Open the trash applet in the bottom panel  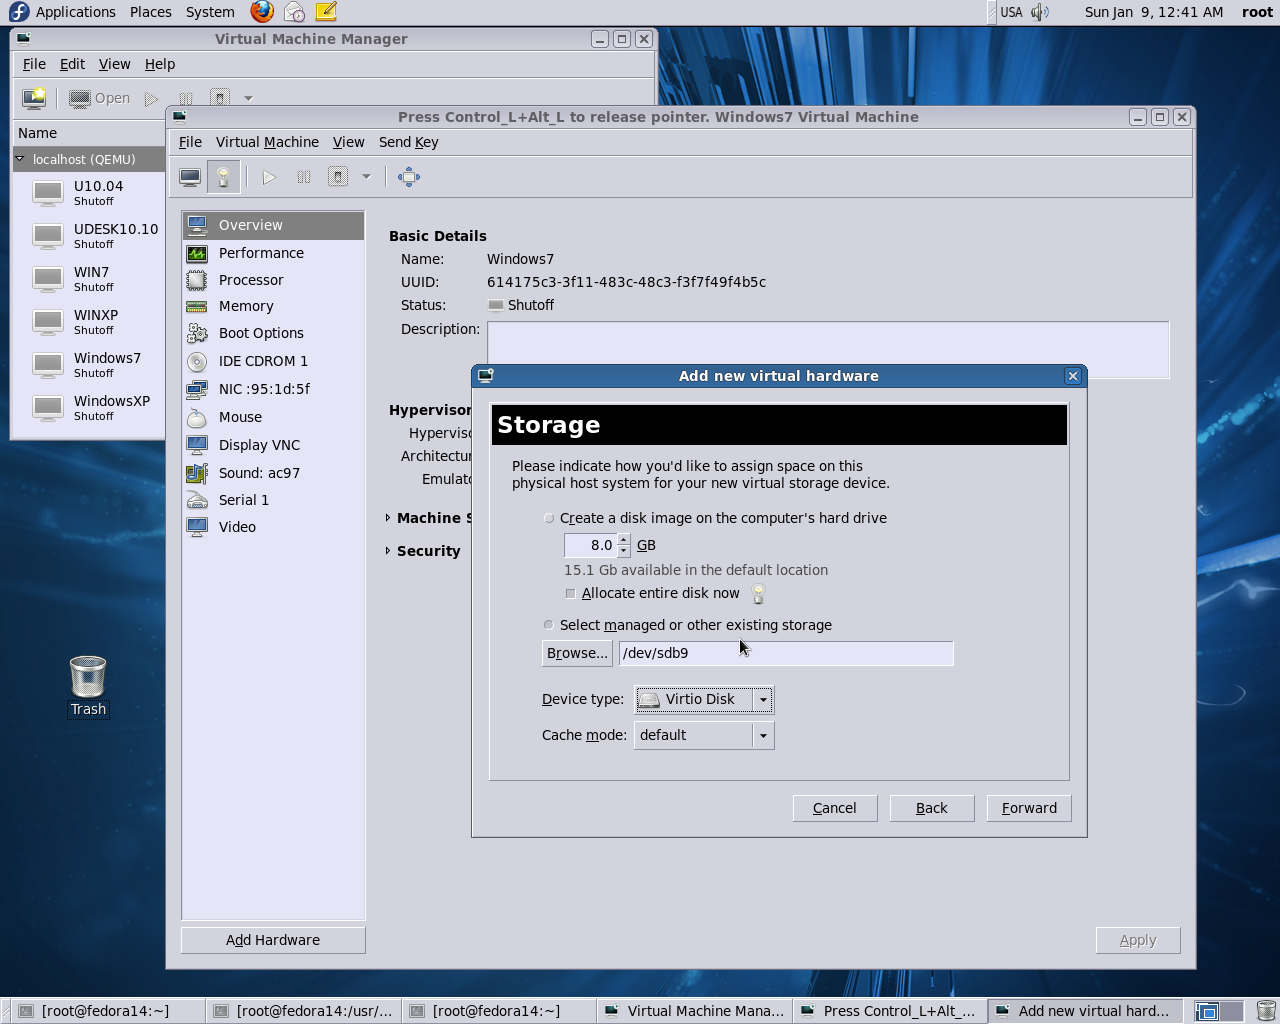pyautogui.click(x=1266, y=1011)
